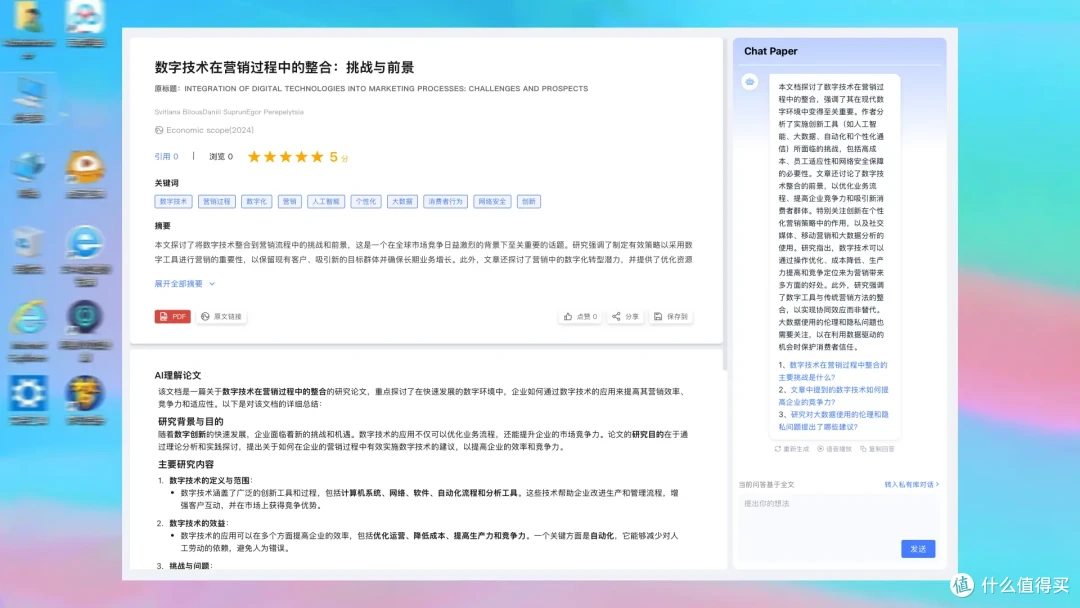Click the fifth rating star
1080x608 pixels.
(317, 157)
